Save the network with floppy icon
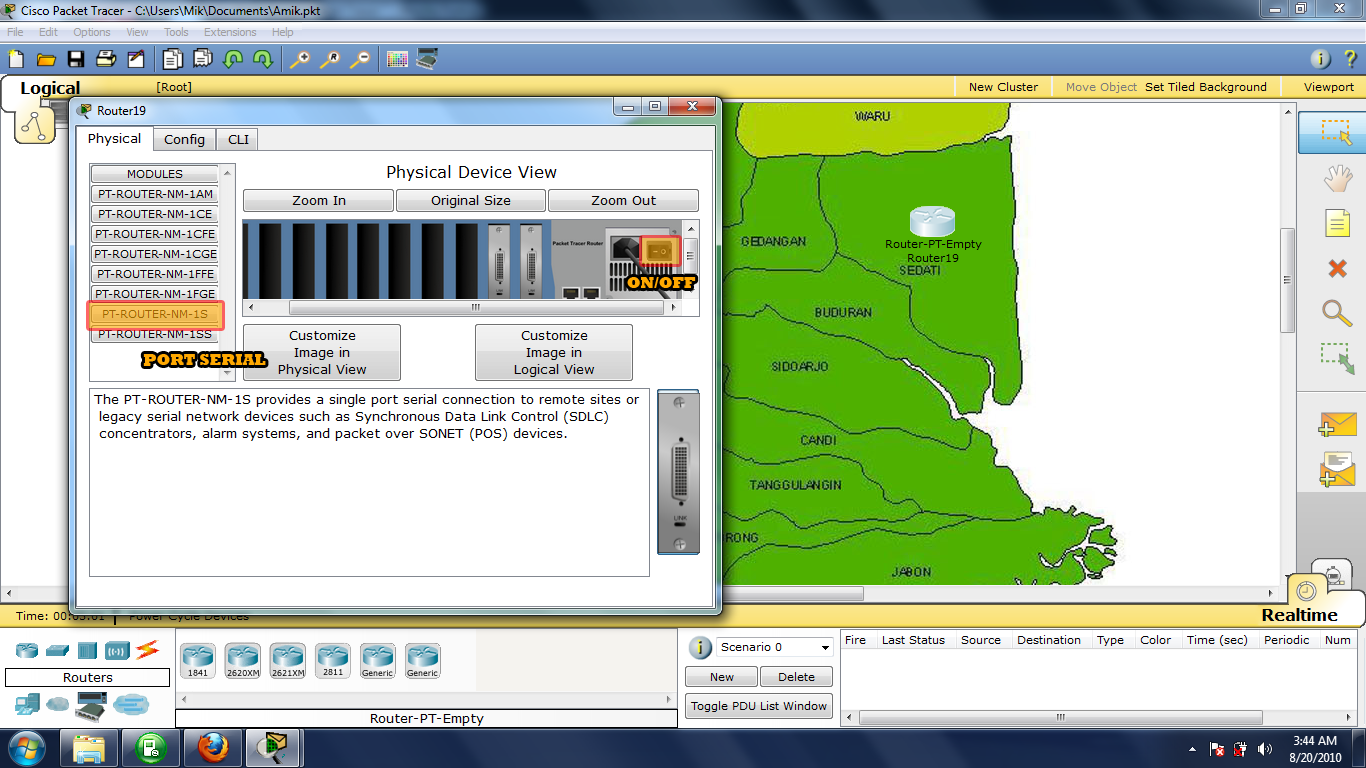 click(76, 59)
